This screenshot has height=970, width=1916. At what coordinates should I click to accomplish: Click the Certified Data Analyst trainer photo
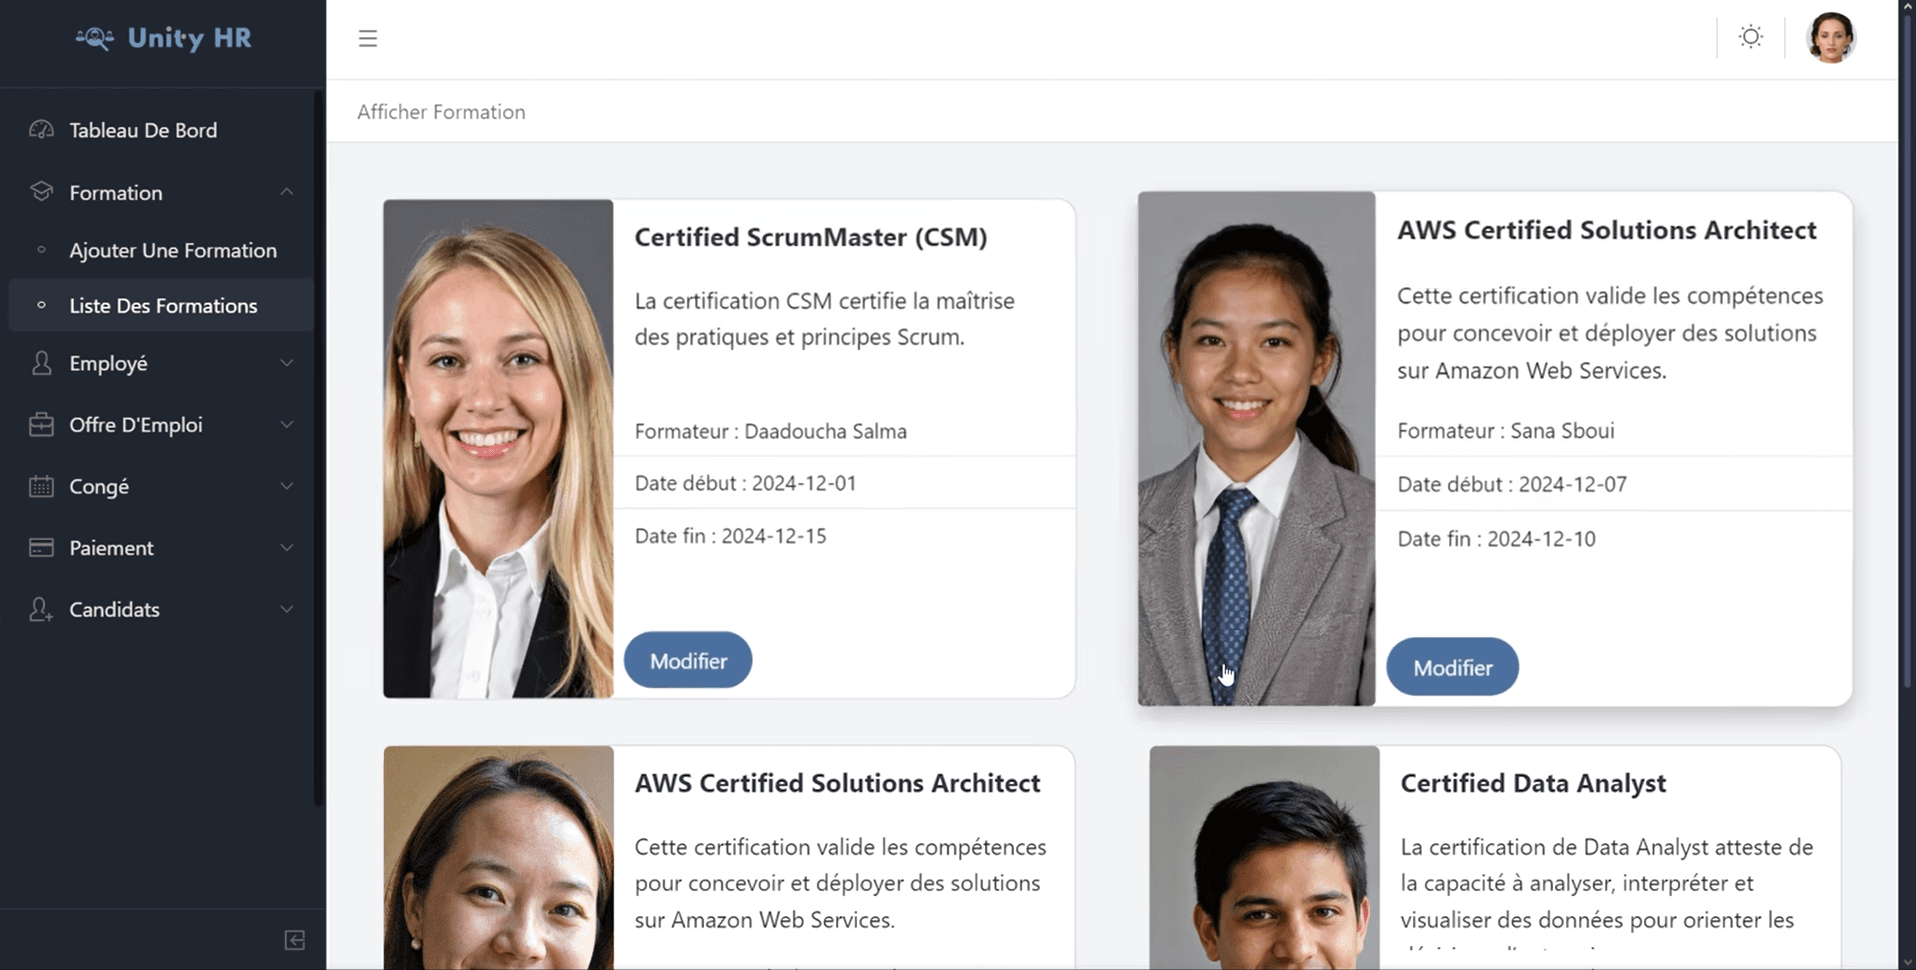[1265, 858]
